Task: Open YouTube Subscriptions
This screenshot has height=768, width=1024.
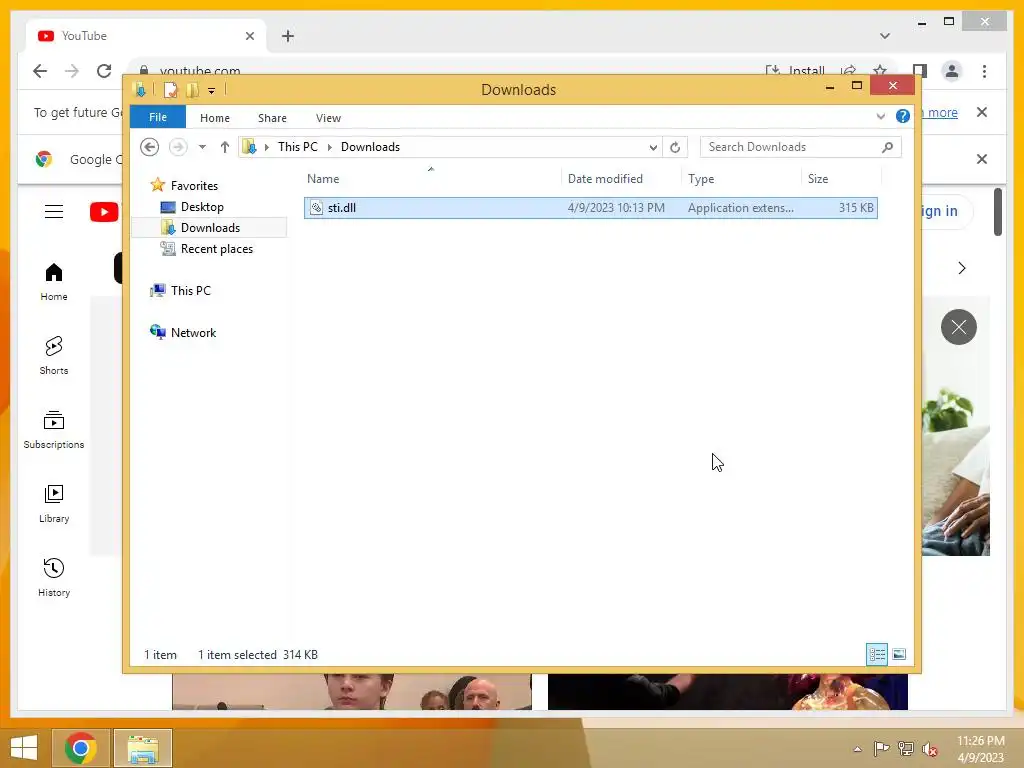Action: 54,430
